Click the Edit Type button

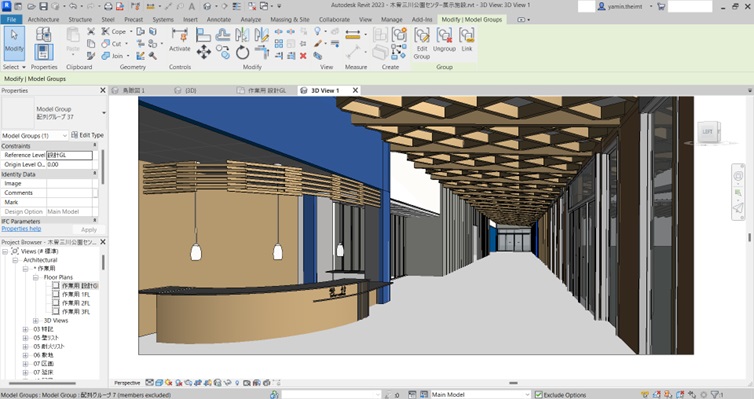(88, 136)
